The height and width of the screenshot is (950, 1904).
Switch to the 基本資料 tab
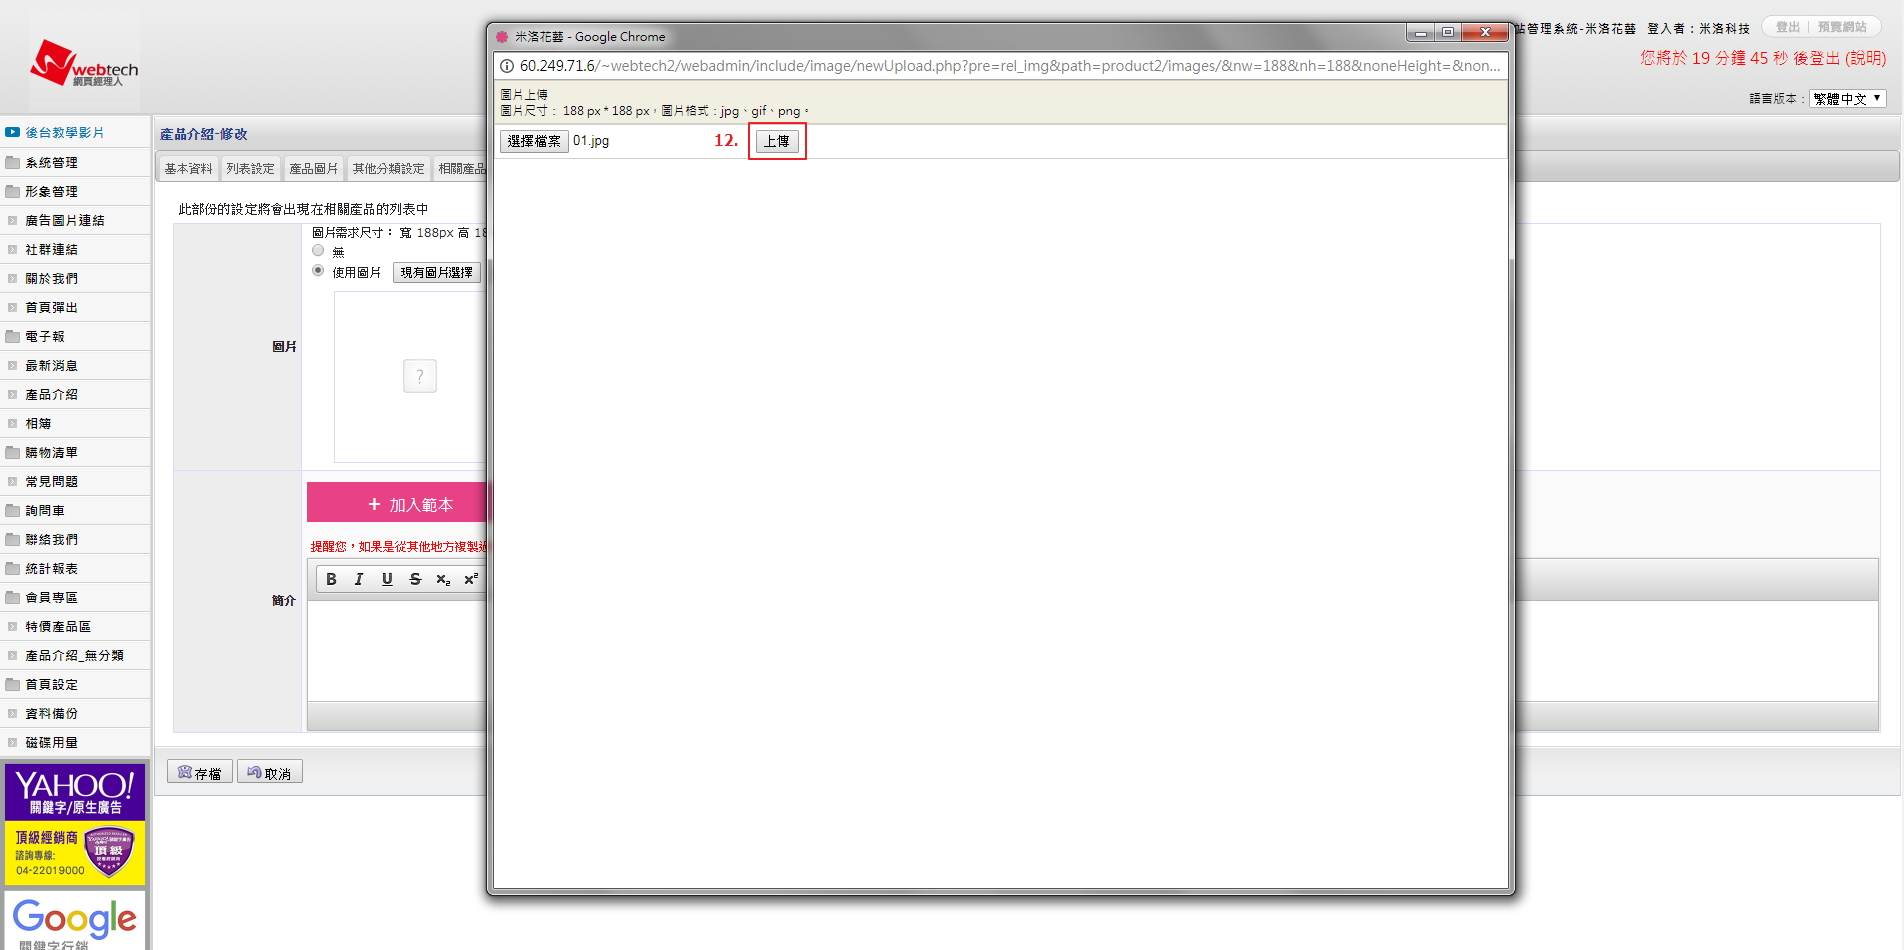[188, 169]
